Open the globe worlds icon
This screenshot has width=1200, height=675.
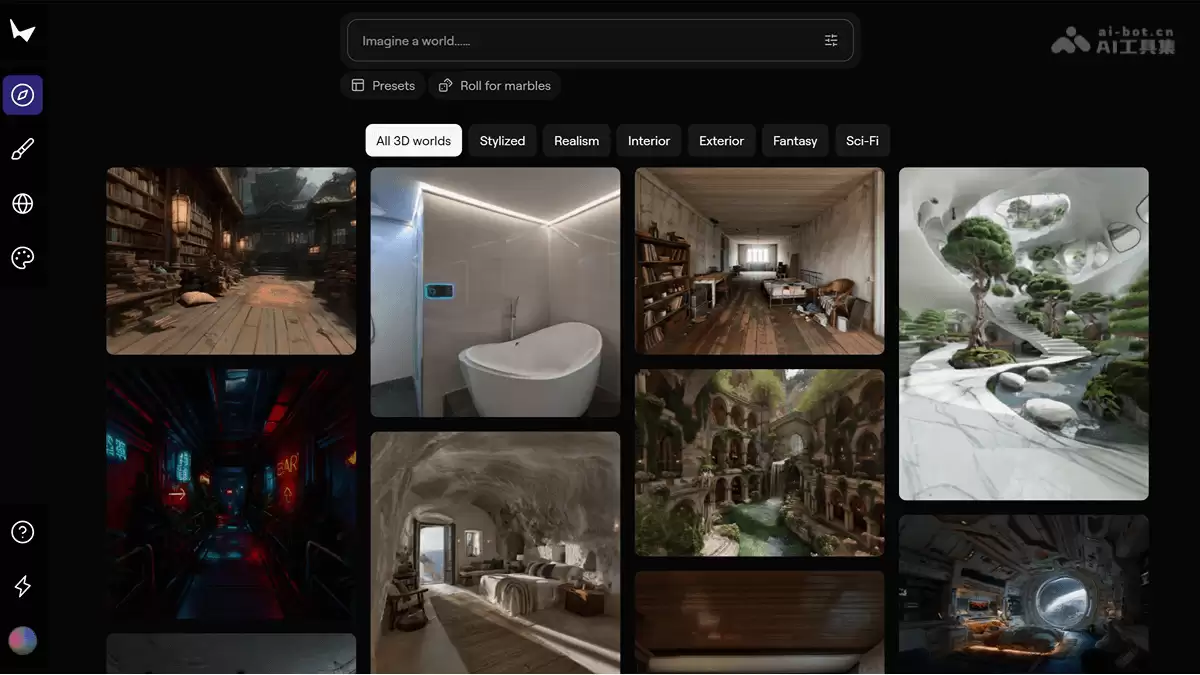pos(22,204)
